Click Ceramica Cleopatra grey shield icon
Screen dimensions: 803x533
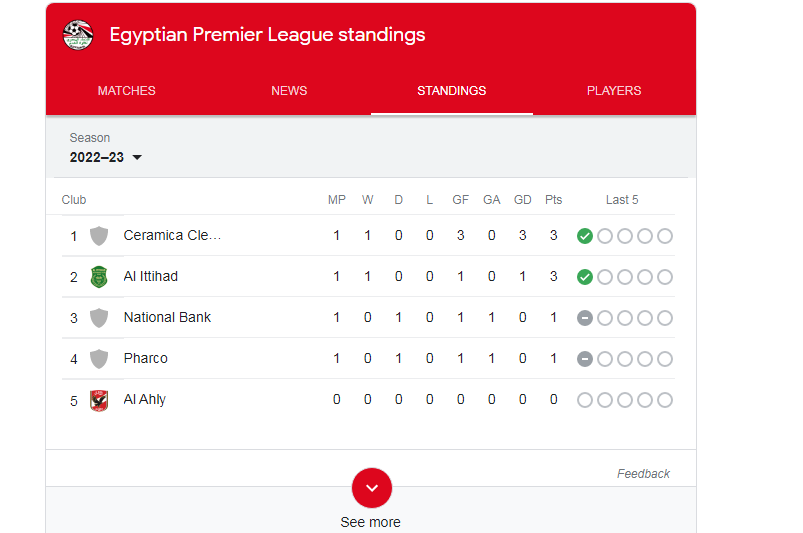(99, 236)
